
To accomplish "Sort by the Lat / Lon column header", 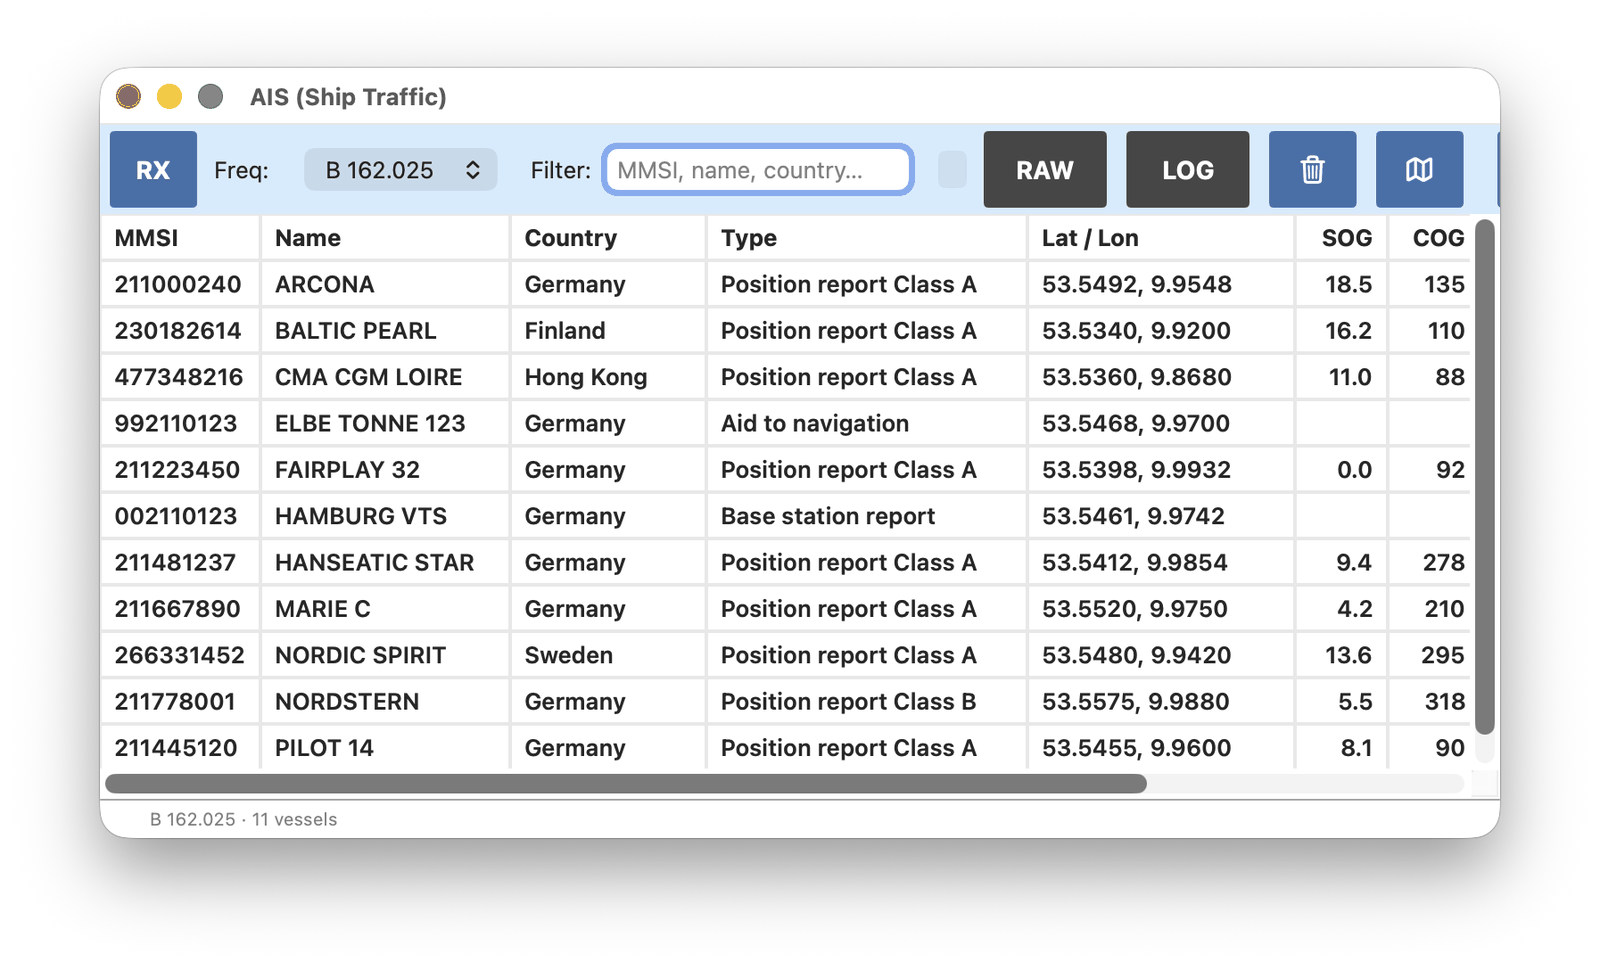I will coord(1161,238).
